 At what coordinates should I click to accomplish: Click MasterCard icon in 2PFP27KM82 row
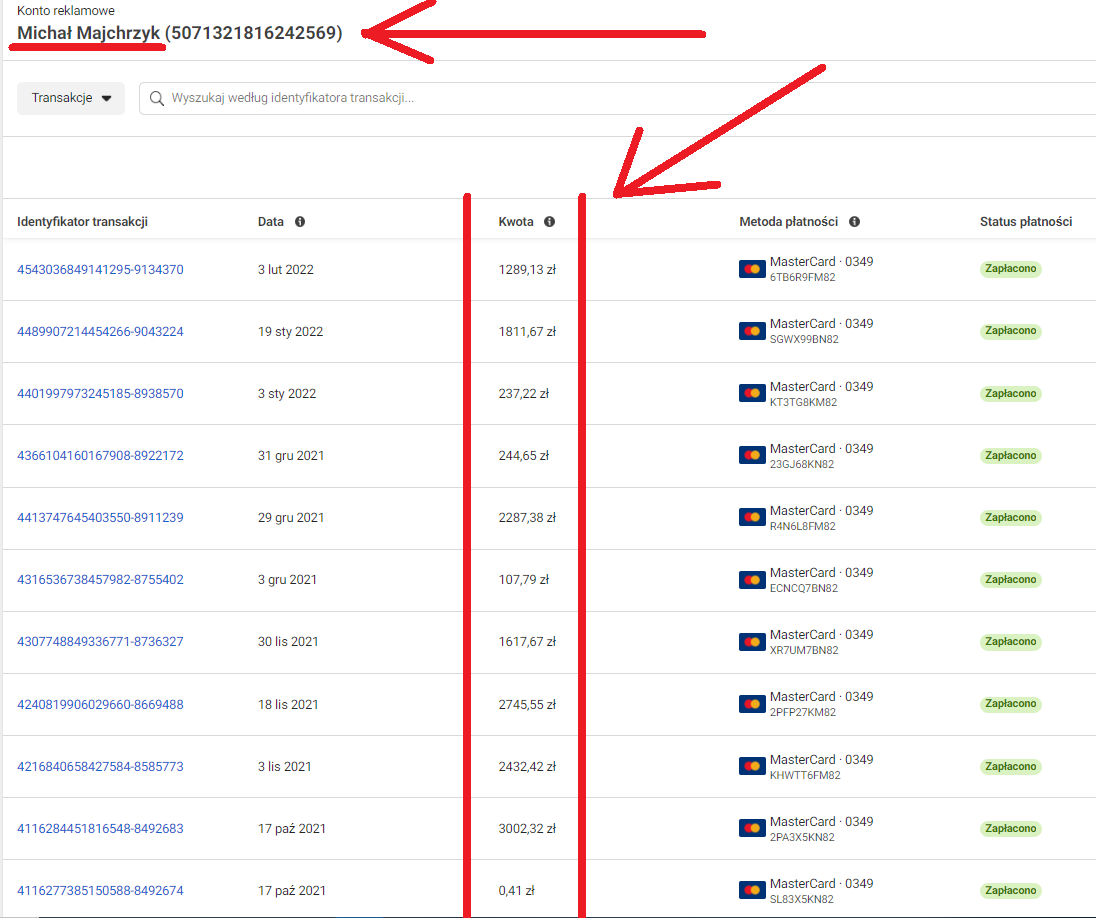[752, 704]
